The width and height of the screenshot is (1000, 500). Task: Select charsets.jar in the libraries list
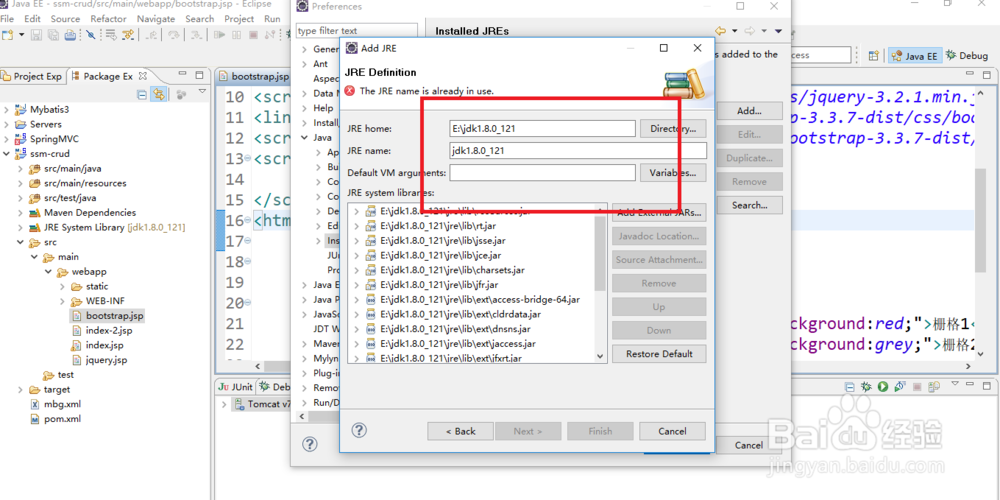(x=452, y=270)
